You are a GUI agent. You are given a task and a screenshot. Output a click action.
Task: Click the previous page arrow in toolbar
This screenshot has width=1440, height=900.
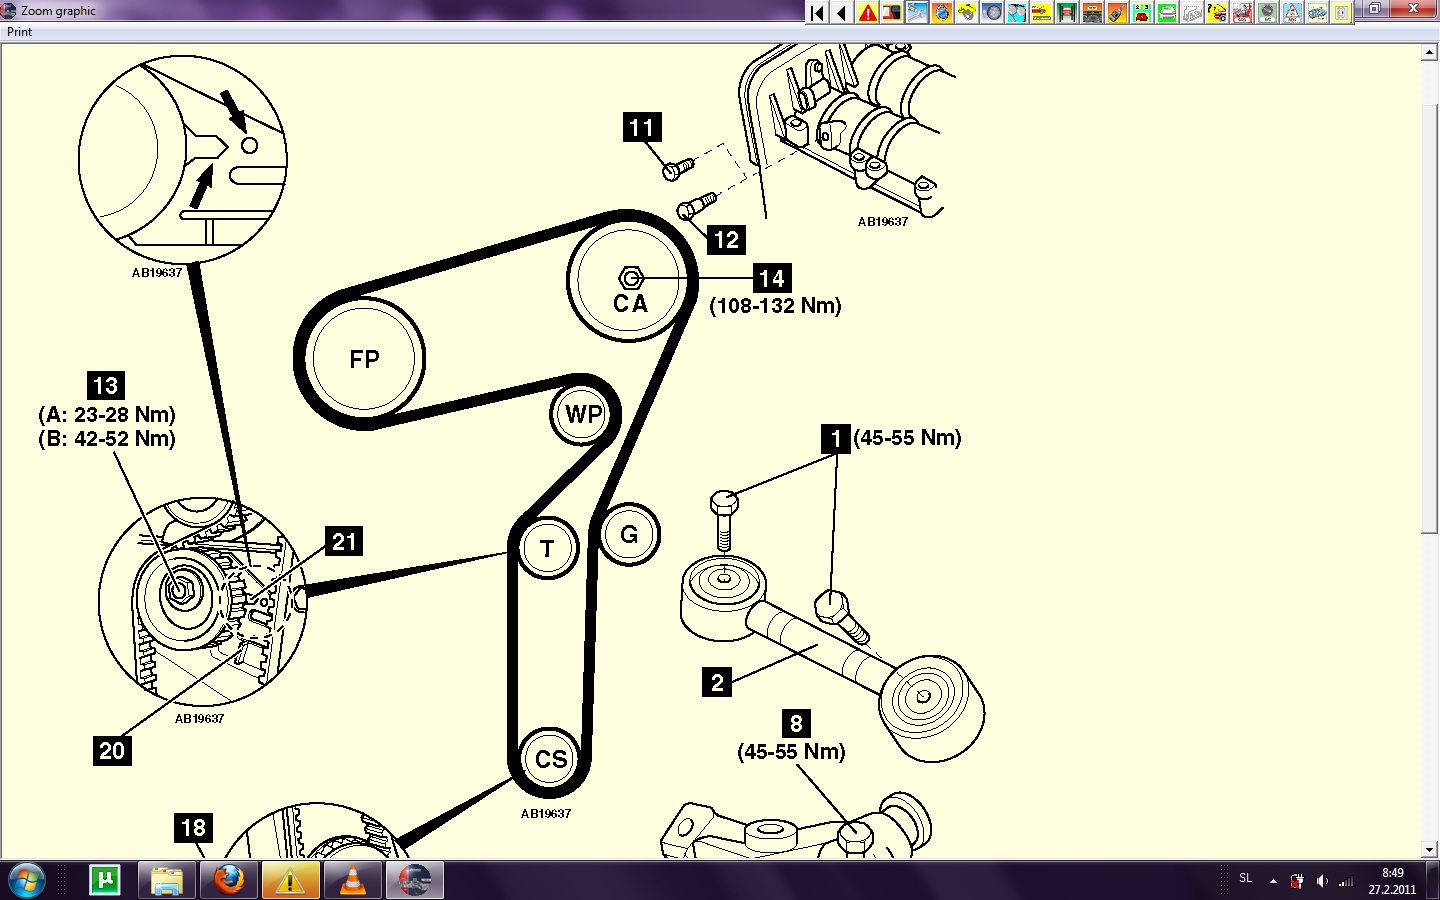click(842, 12)
